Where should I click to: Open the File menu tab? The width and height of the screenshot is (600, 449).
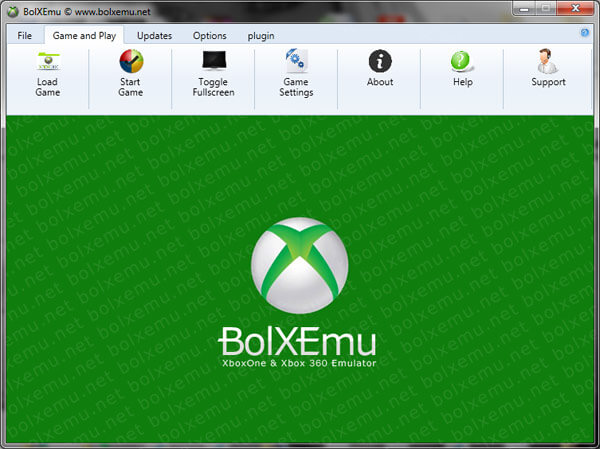[x=24, y=36]
